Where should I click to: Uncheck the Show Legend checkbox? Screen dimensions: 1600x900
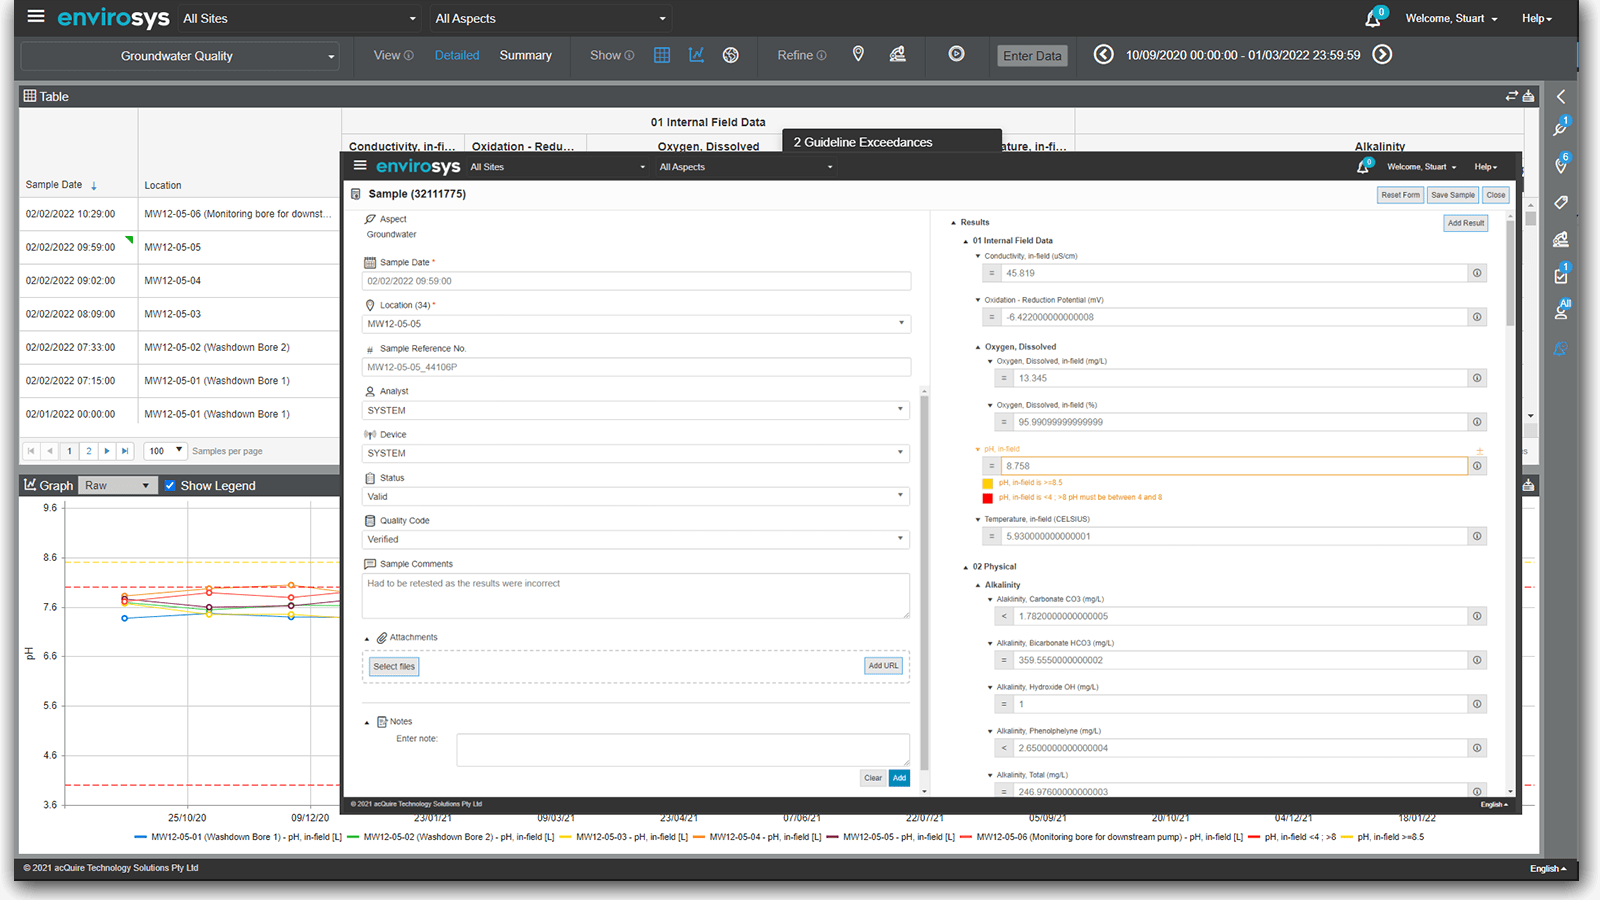point(170,486)
